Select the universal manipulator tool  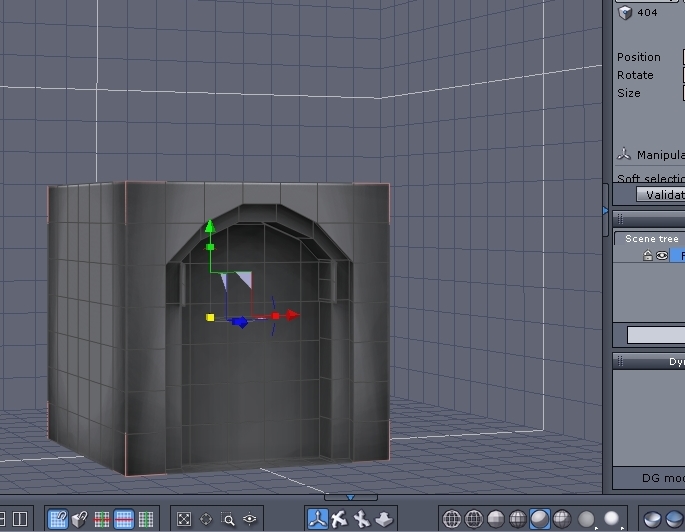(318, 519)
